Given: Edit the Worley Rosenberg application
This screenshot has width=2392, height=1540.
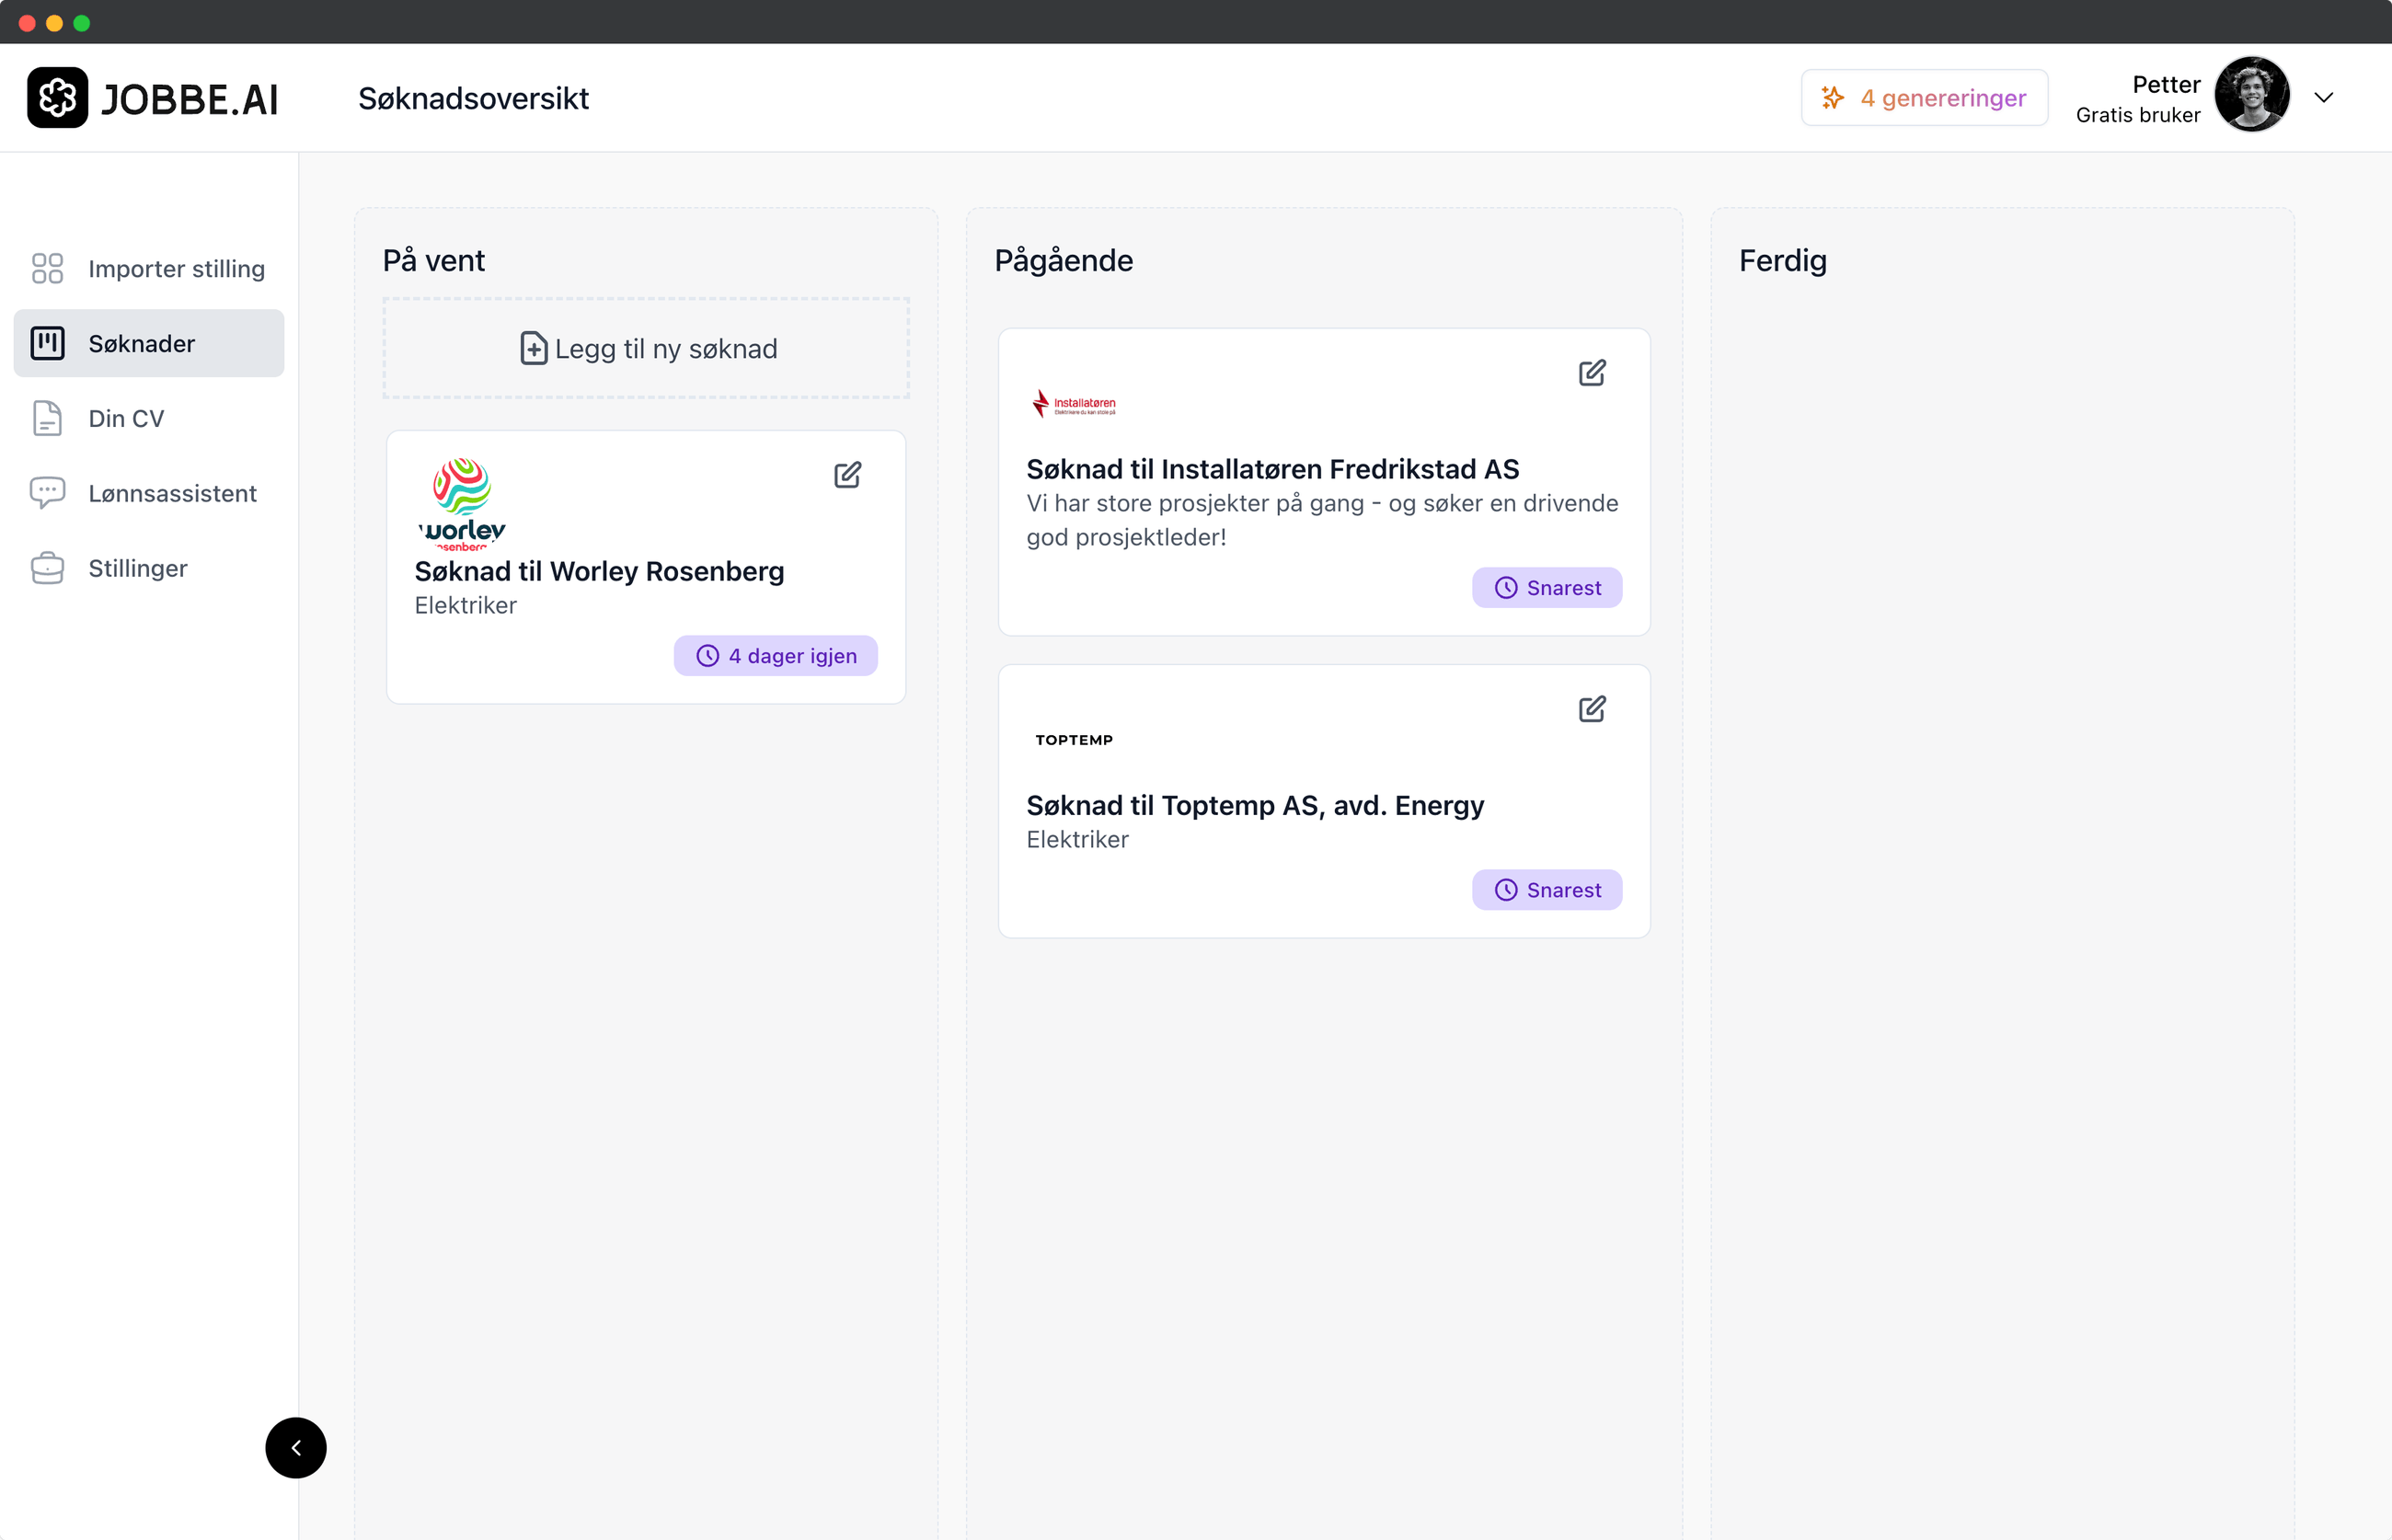Looking at the screenshot, I should pos(848,474).
